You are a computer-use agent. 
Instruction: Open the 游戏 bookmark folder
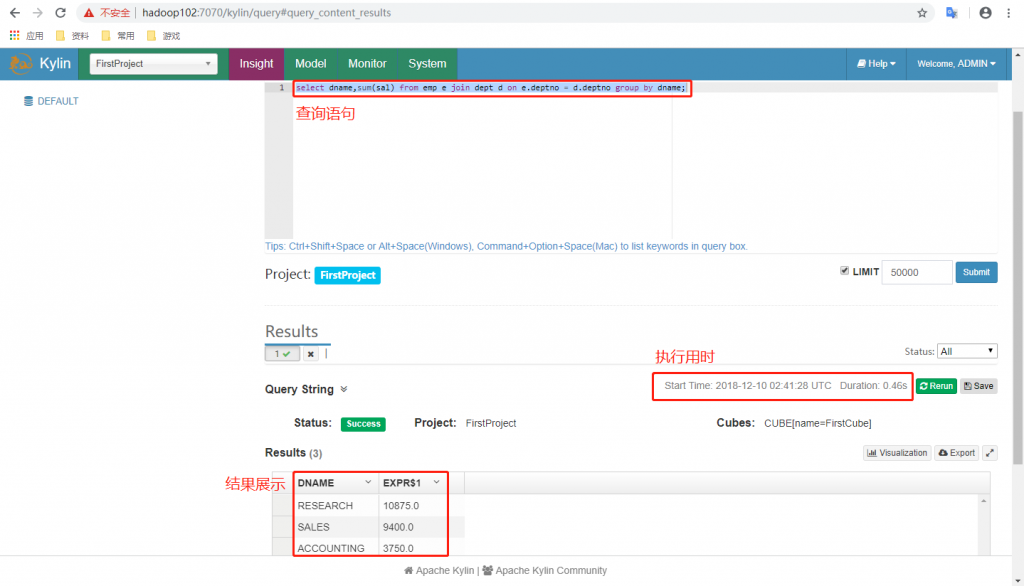click(x=164, y=35)
